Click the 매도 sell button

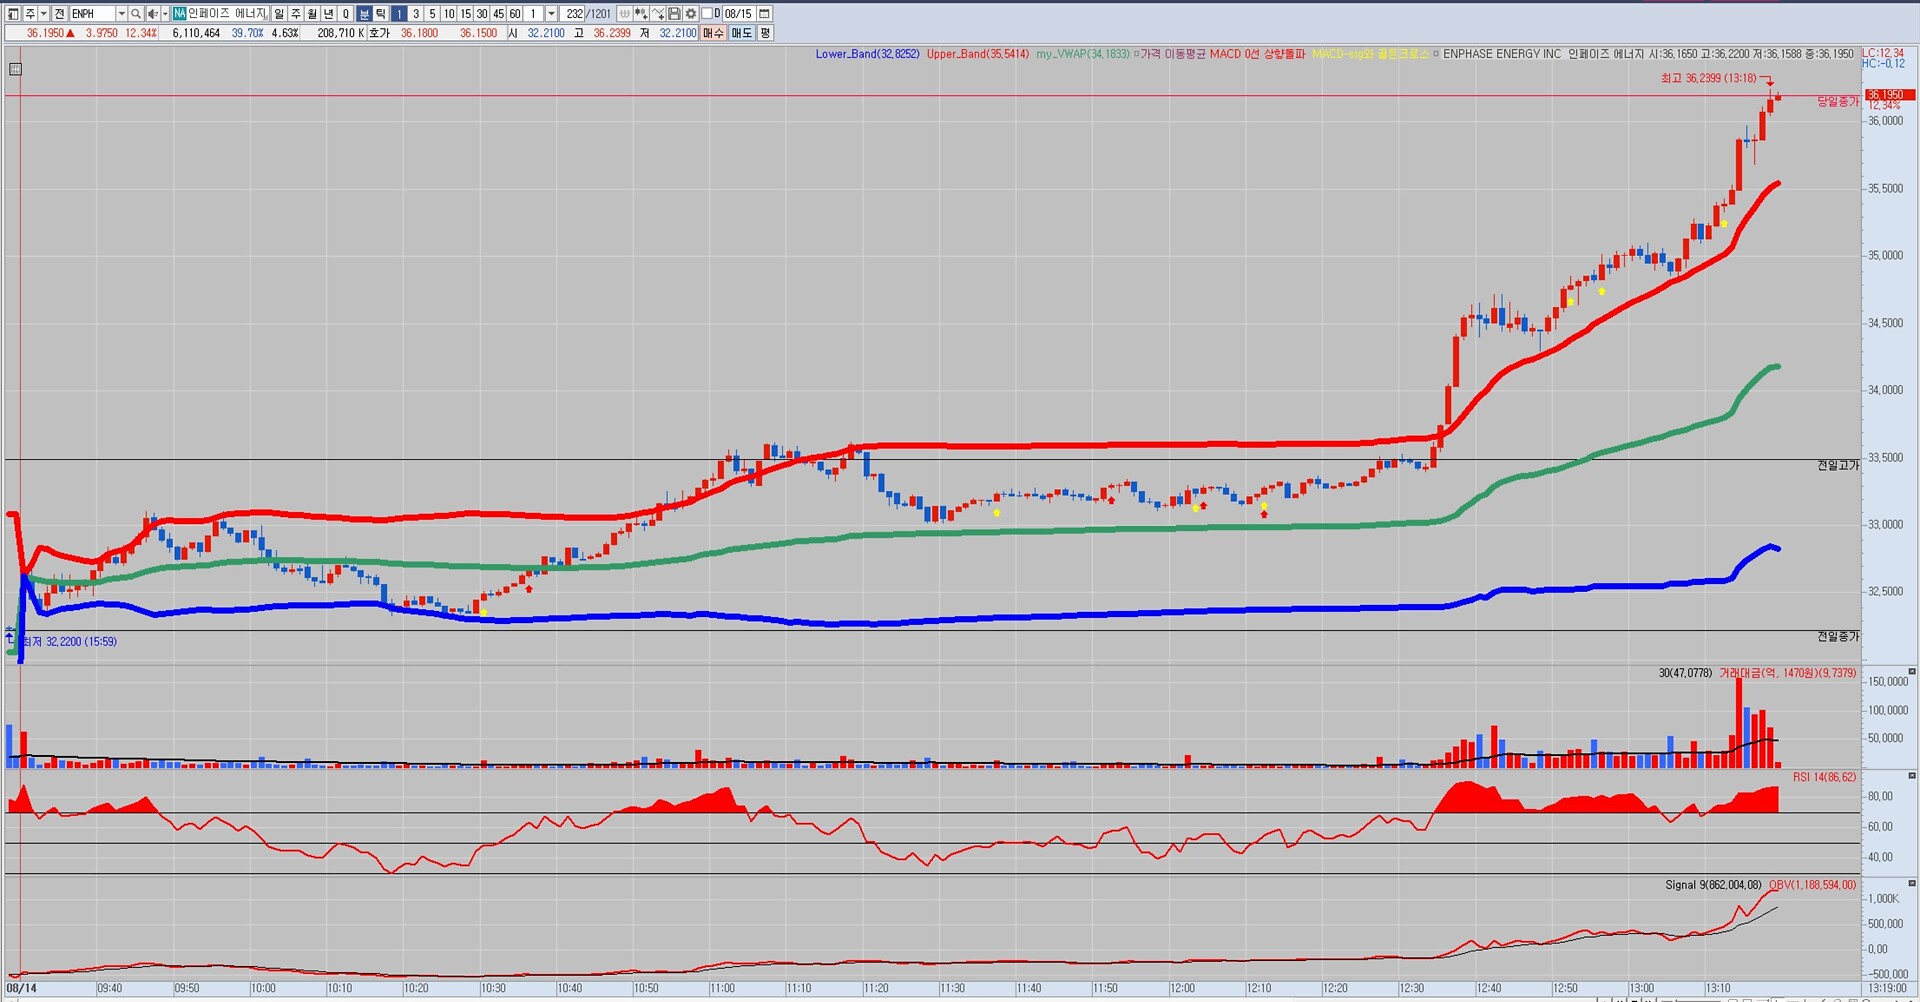tap(741, 33)
